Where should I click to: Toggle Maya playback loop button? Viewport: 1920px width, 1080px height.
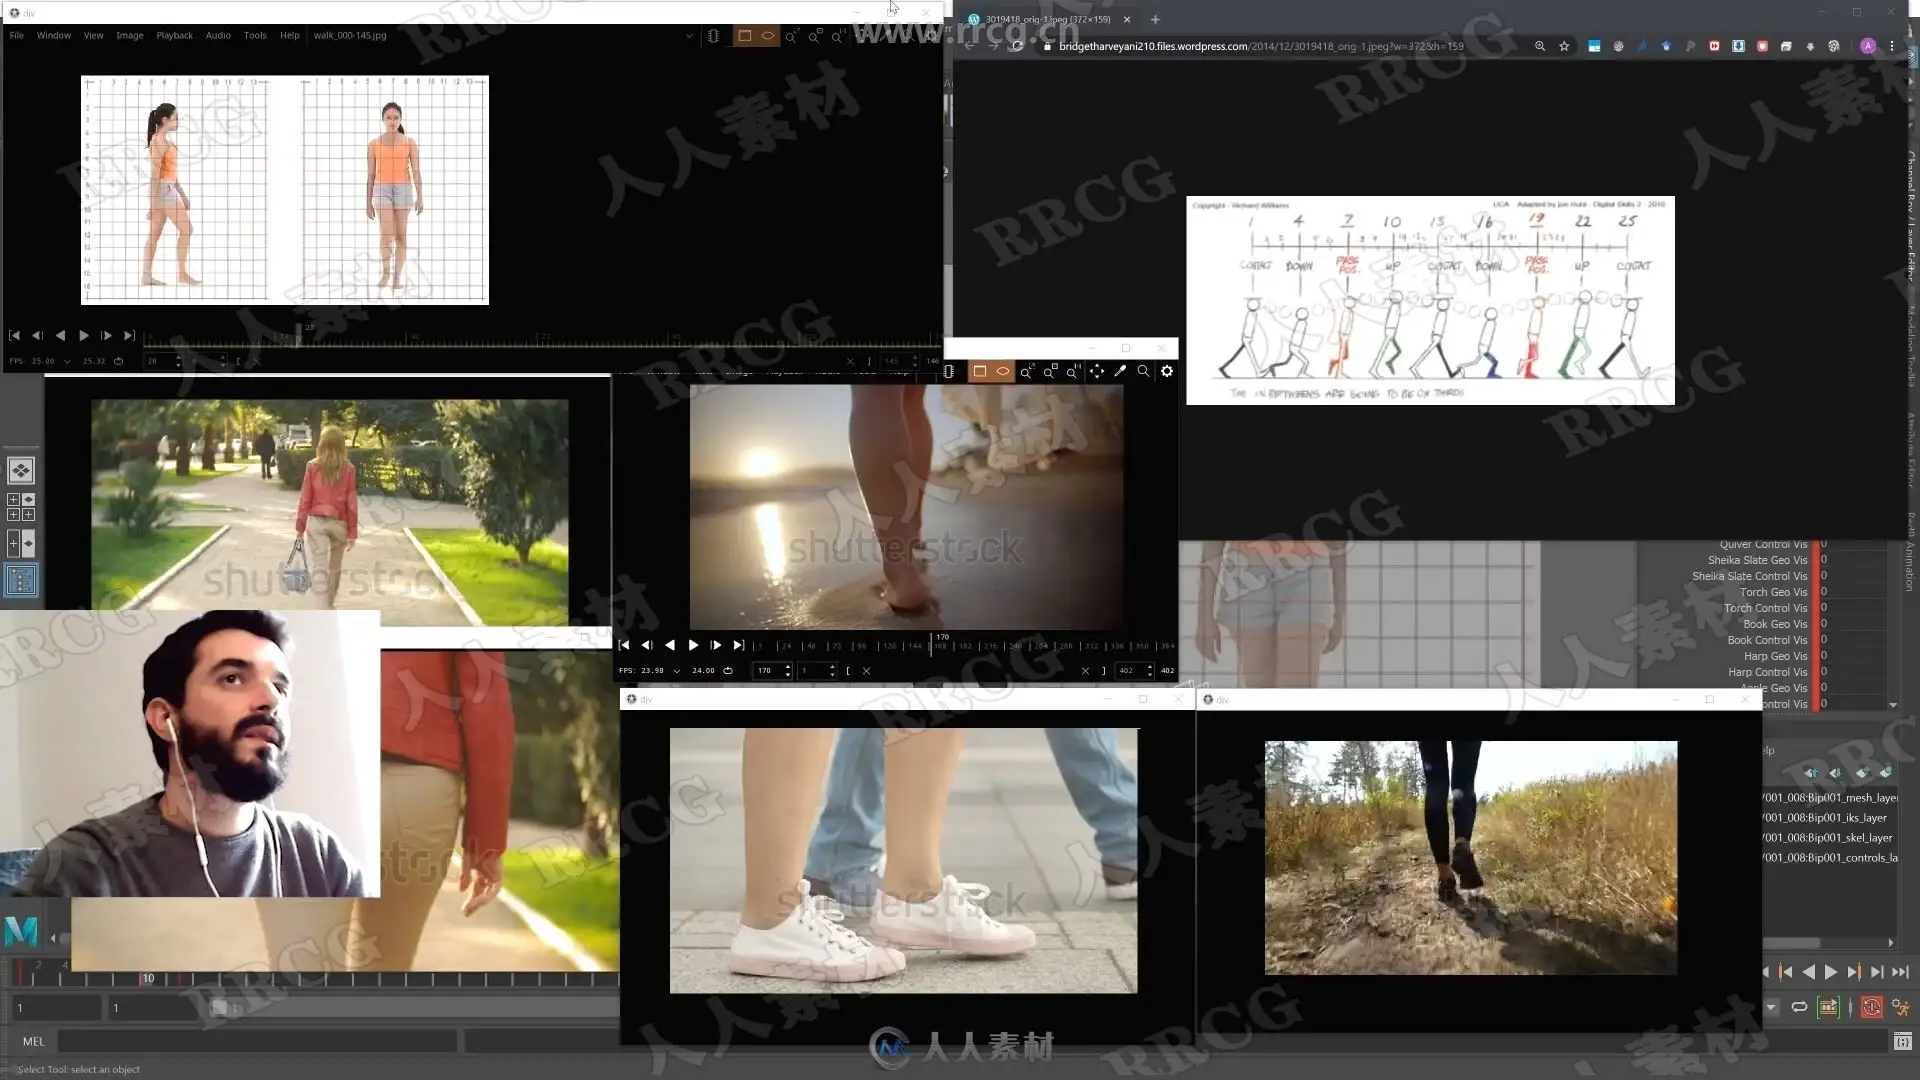pyautogui.click(x=1799, y=1007)
